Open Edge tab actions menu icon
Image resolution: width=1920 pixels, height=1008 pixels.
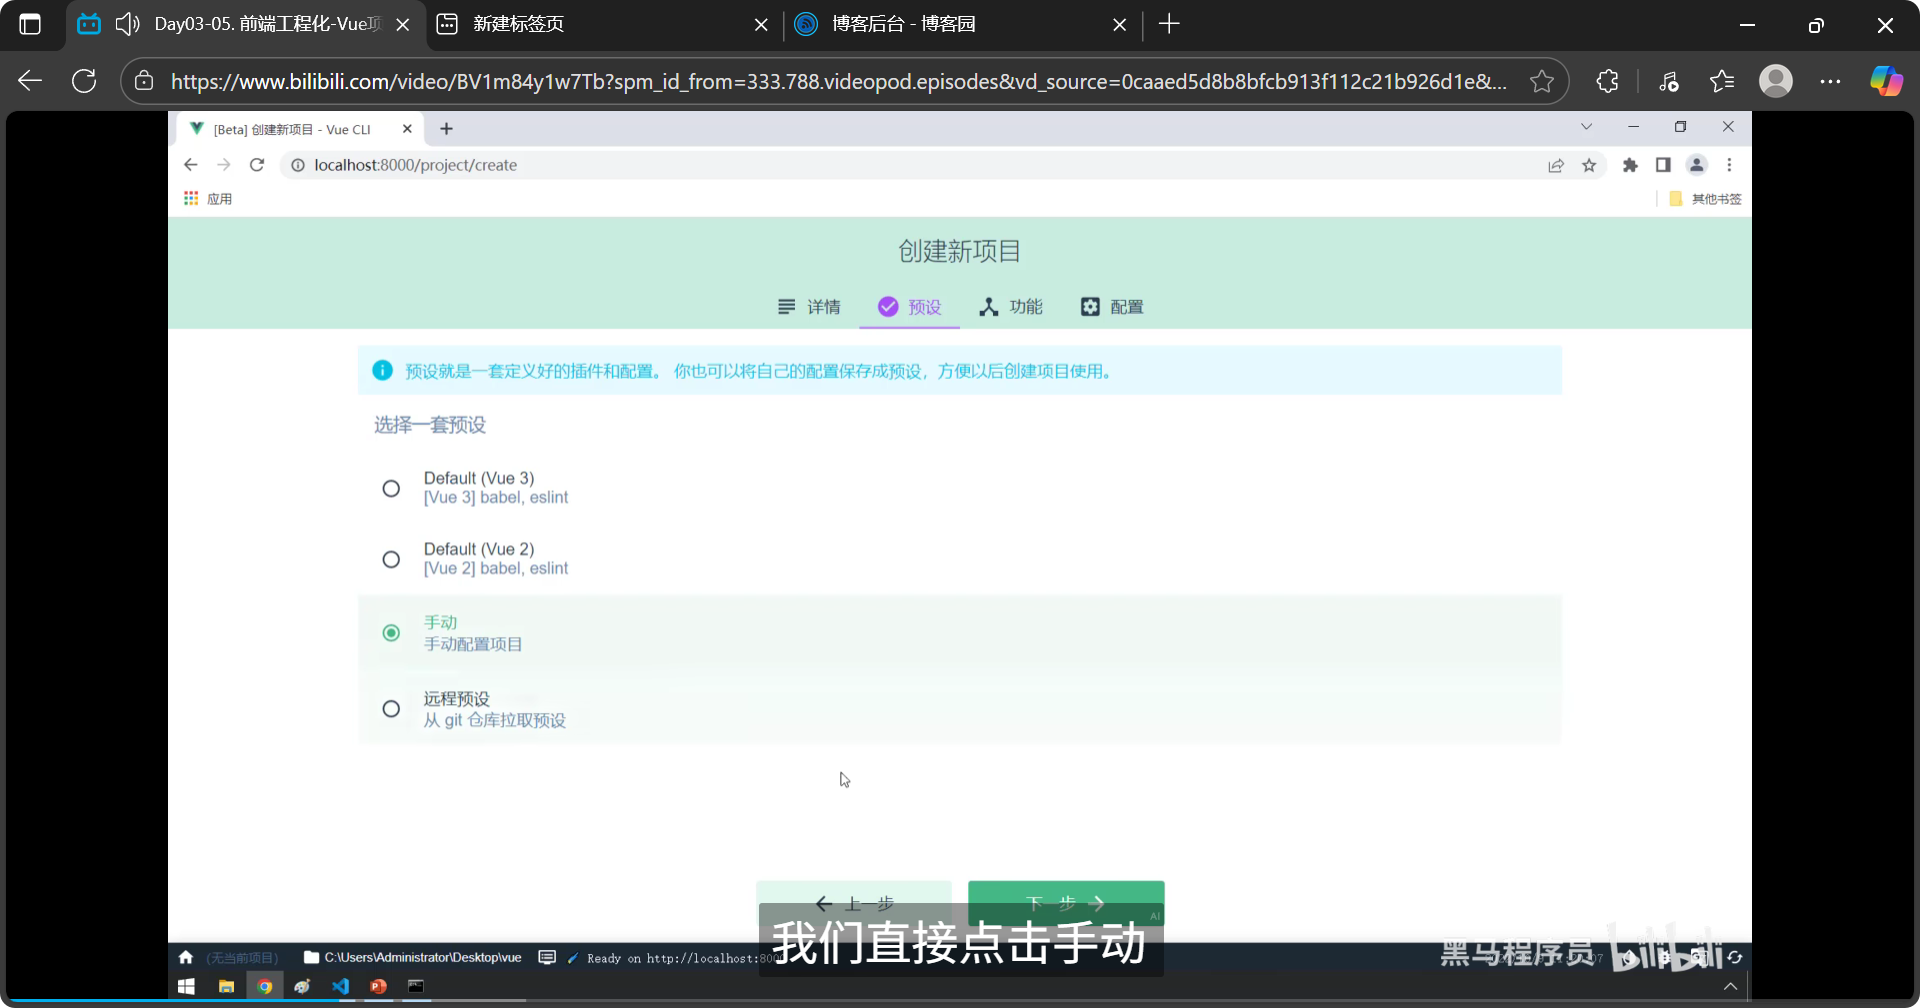[30, 24]
